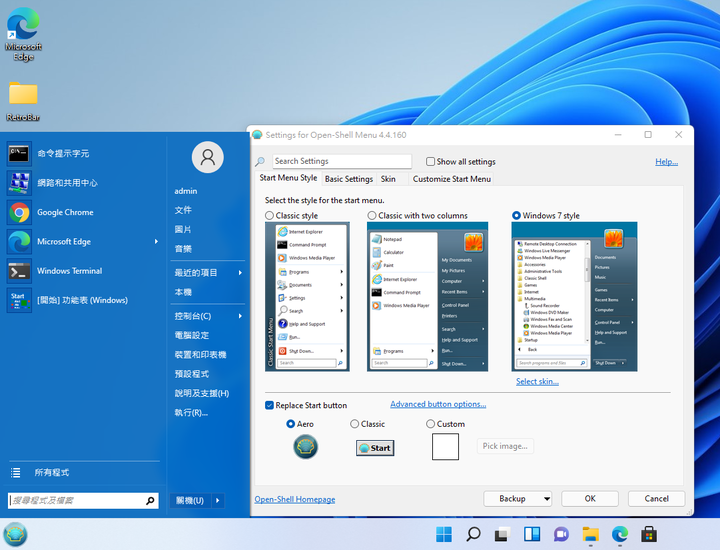The width and height of the screenshot is (720, 550).
Task: Click the Windows 7 style preview thumbnail
Action: pos(574,297)
